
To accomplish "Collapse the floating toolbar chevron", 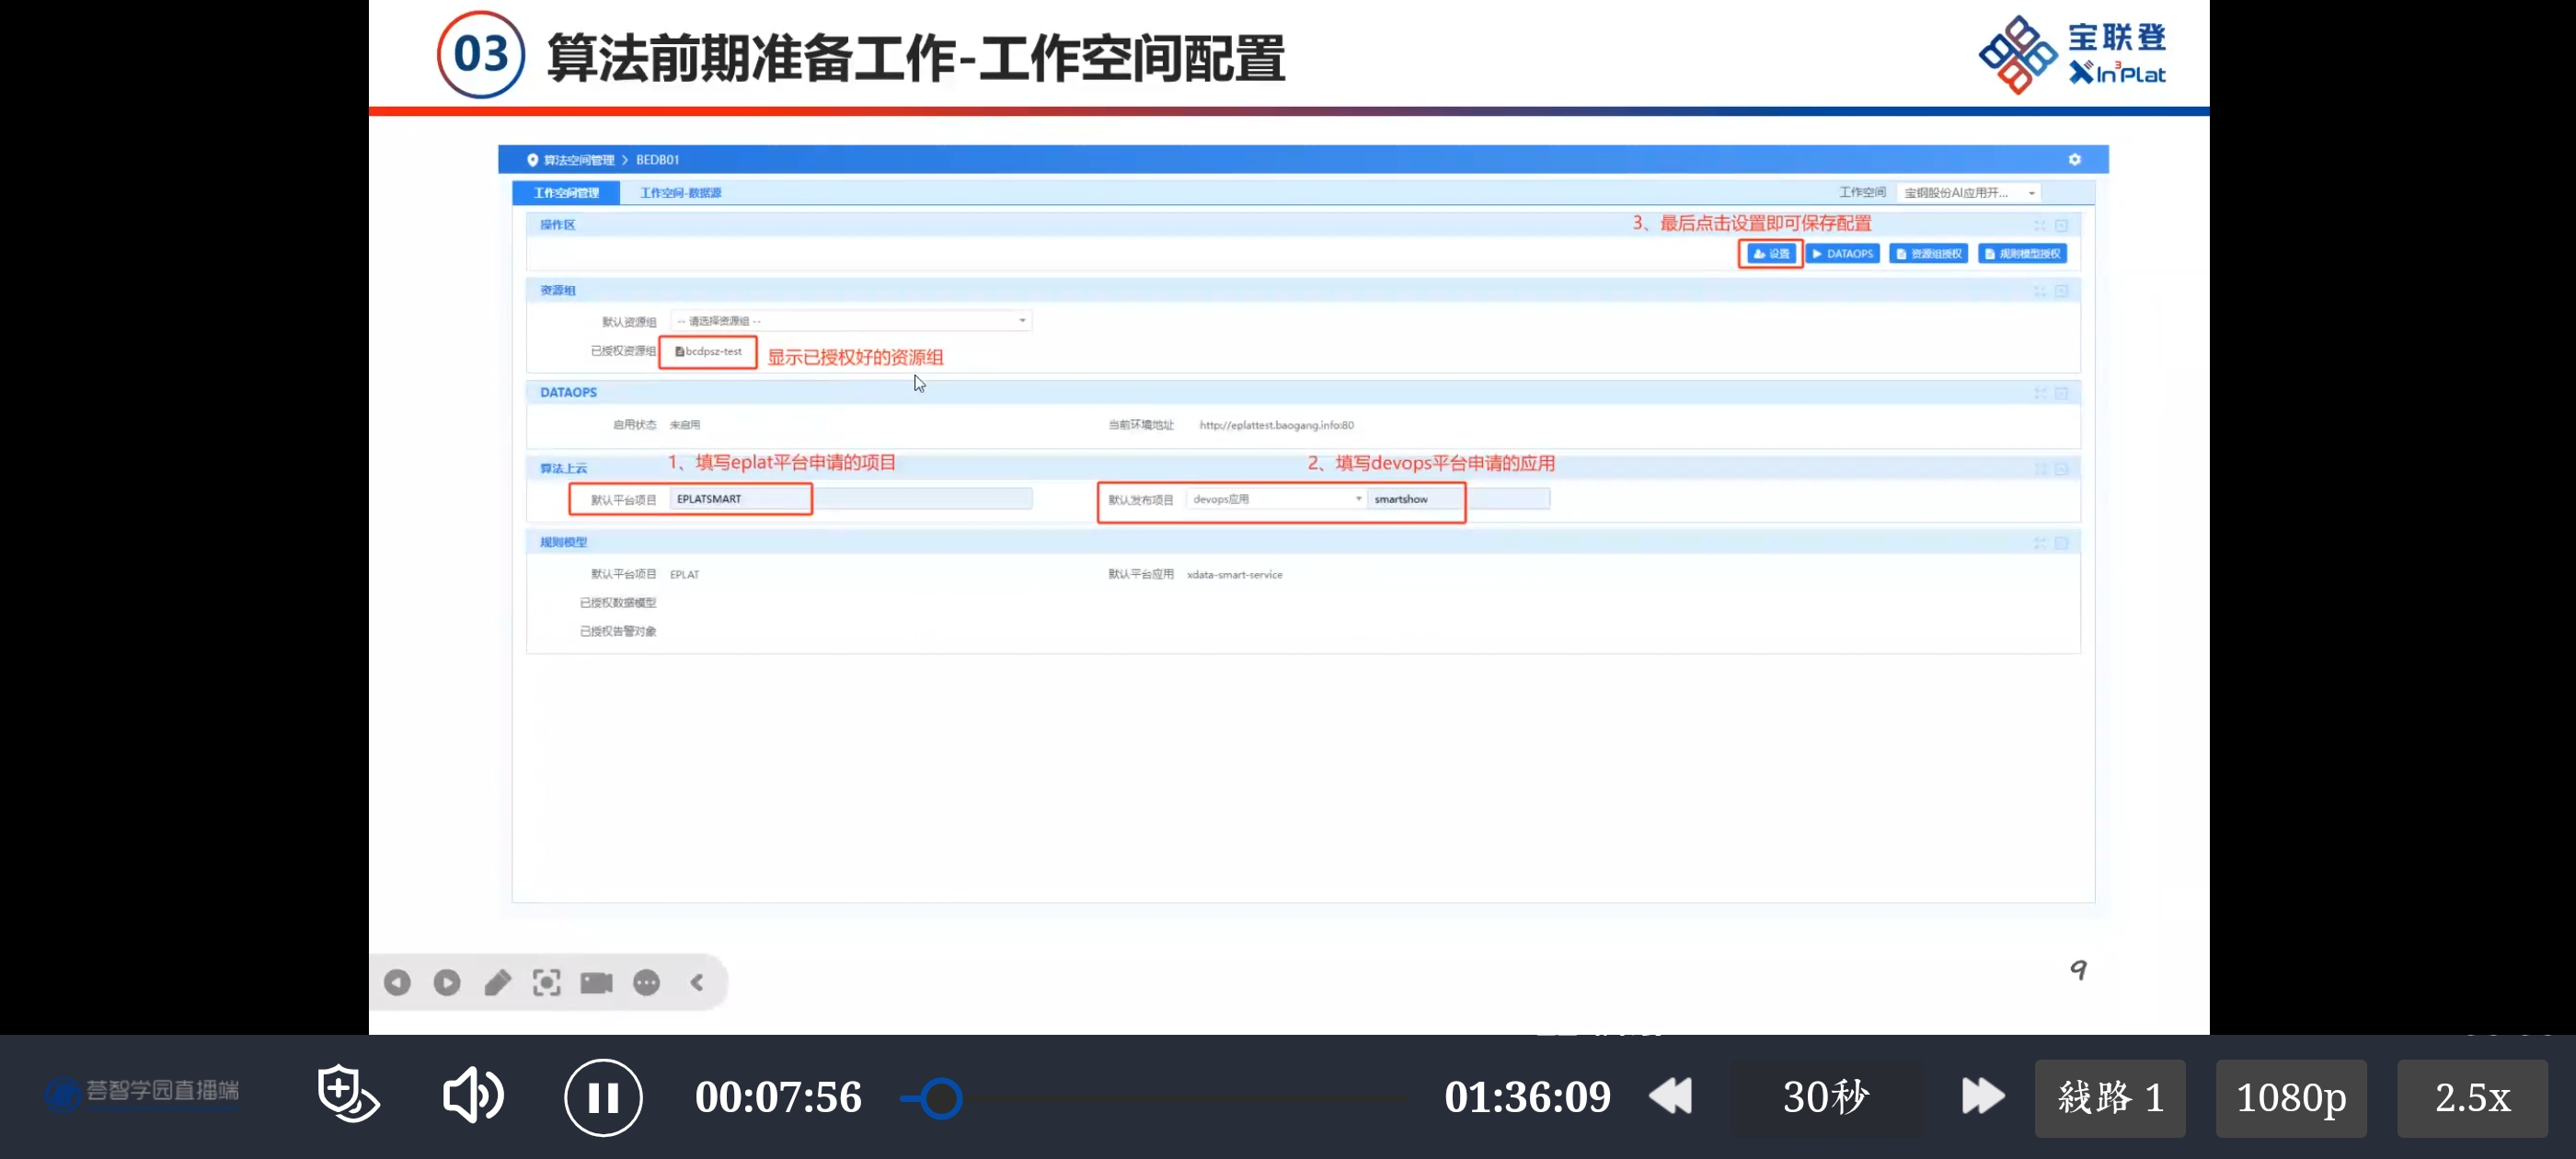I will (697, 983).
